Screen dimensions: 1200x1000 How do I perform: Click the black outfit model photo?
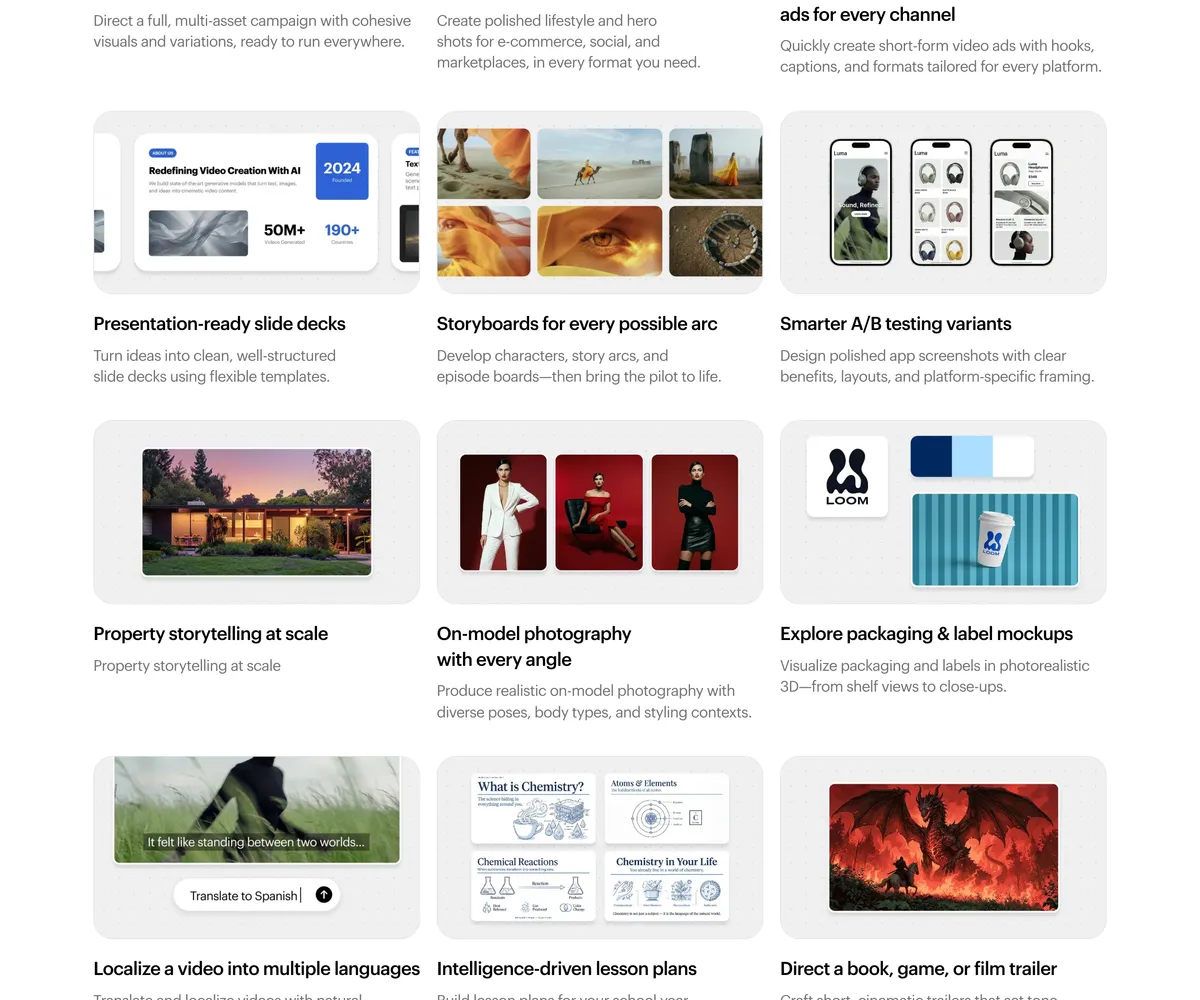(x=695, y=512)
